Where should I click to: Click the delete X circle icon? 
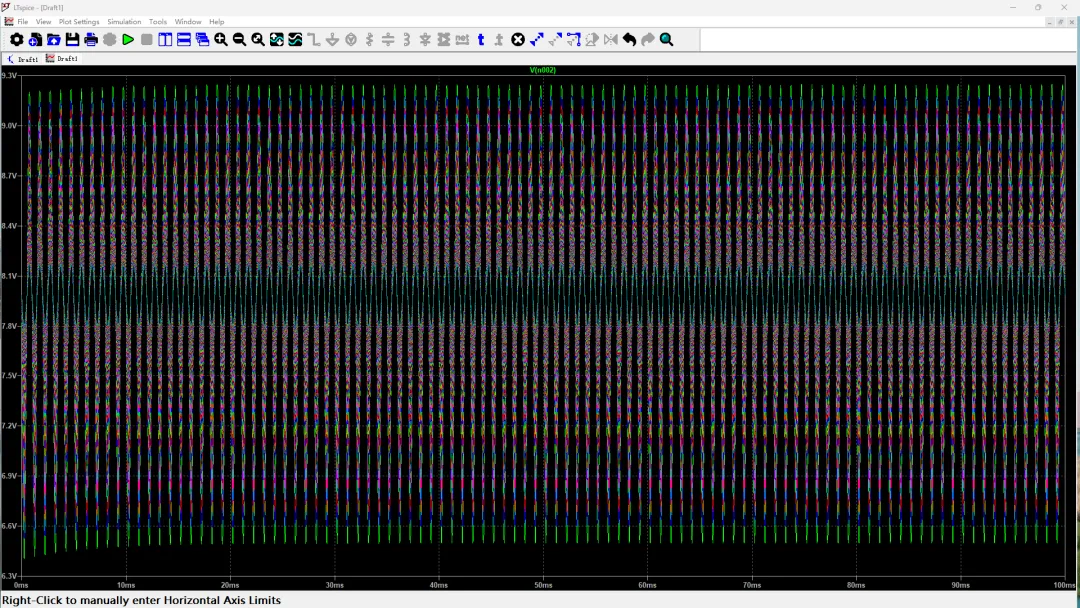[518, 40]
